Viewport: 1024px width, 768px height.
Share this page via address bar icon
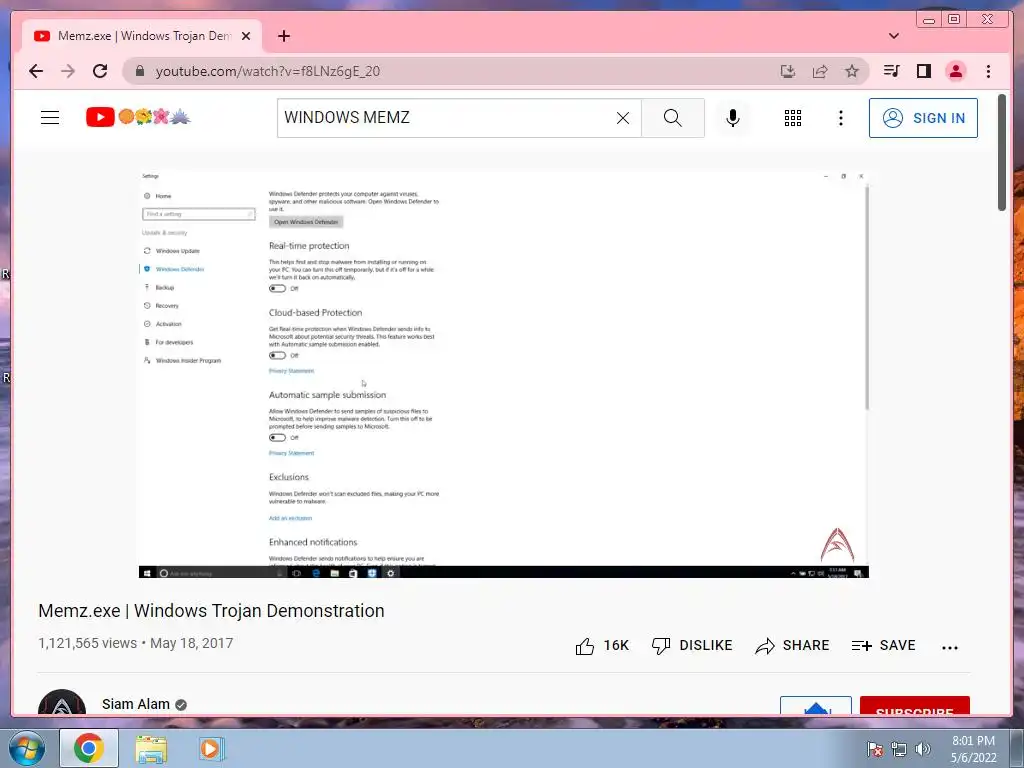pos(820,71)
